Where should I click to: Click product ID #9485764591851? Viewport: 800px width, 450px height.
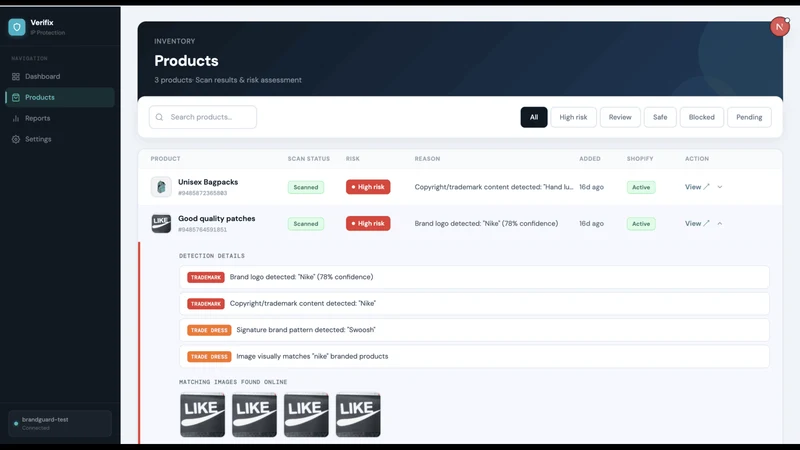click(203, 230)
